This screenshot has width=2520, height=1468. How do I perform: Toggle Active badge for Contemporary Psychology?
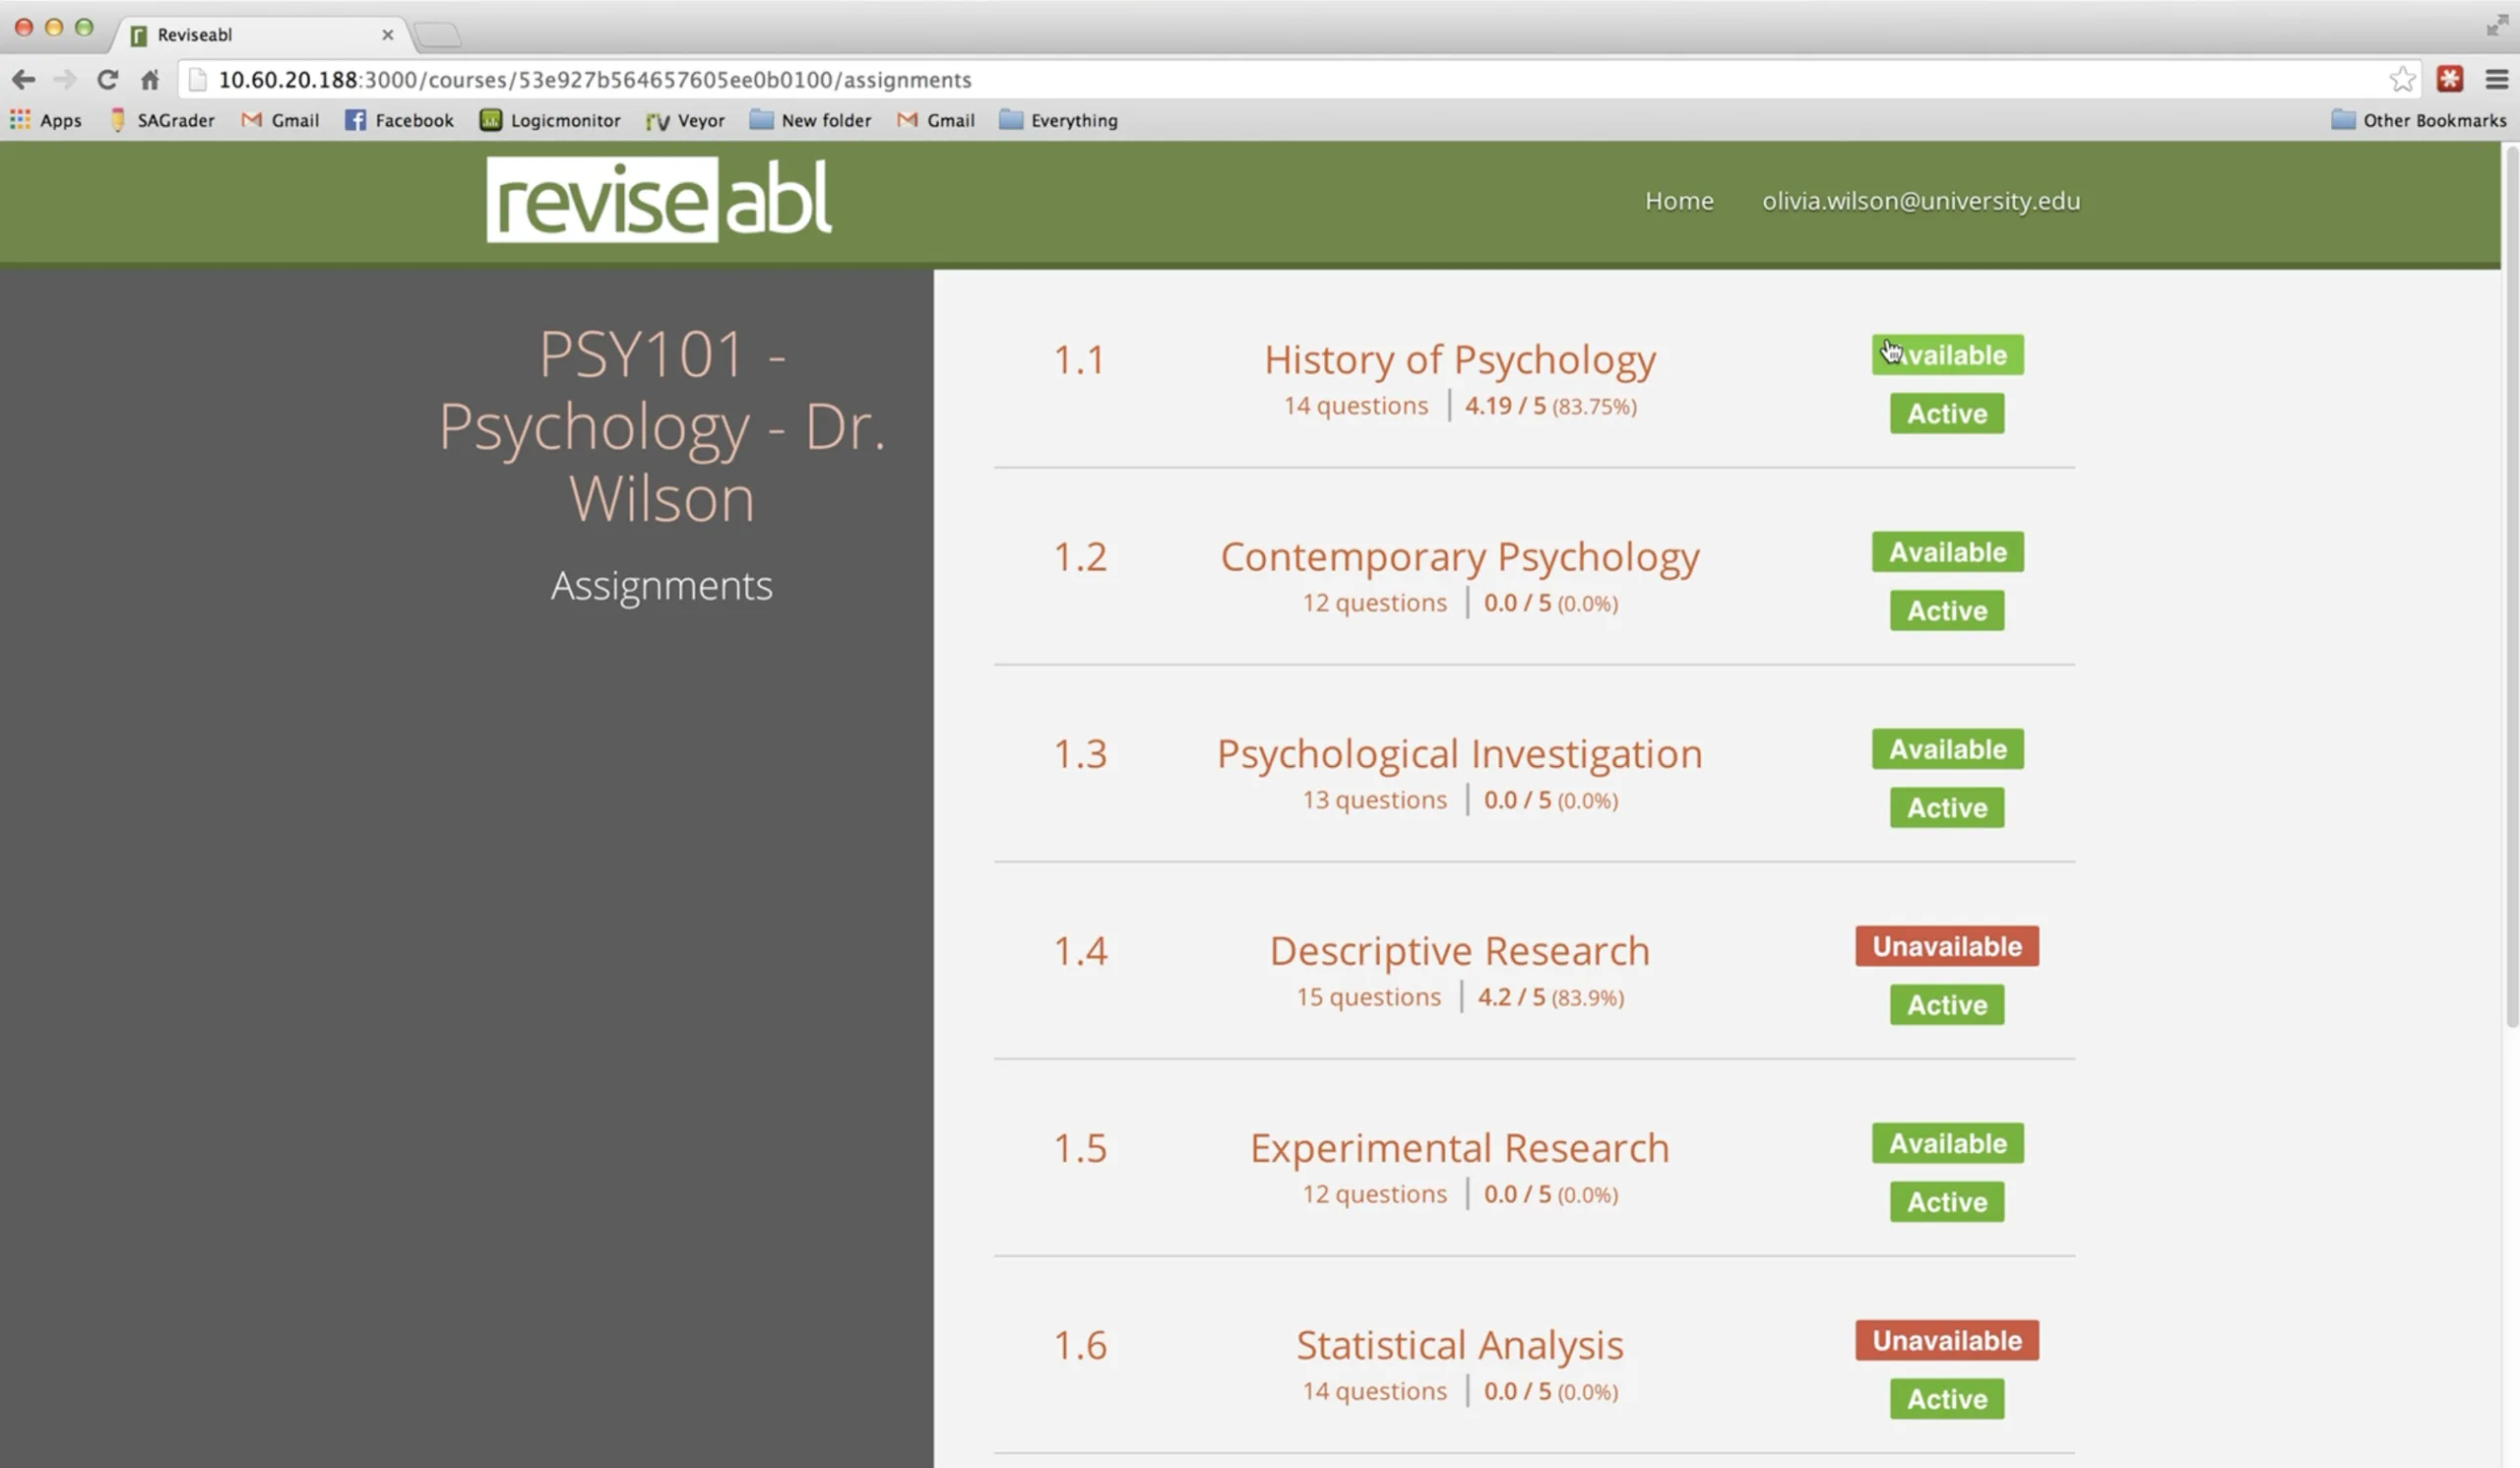[1946, 611]
